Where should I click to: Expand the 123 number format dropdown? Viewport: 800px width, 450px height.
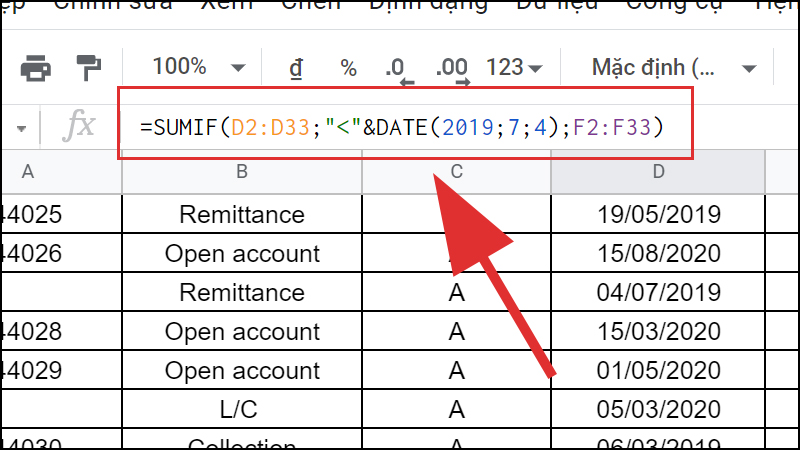pyautogui.click(x=514, y=68)
